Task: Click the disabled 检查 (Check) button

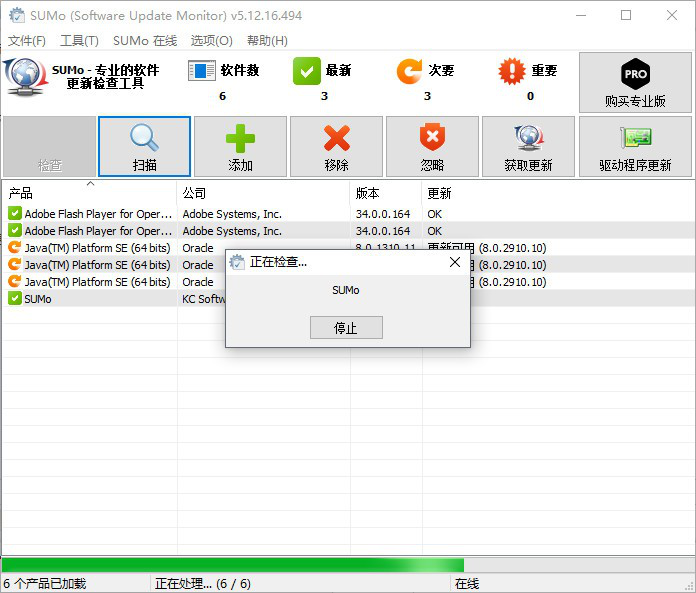Action: pyautogui.click(x=50, y=146)
